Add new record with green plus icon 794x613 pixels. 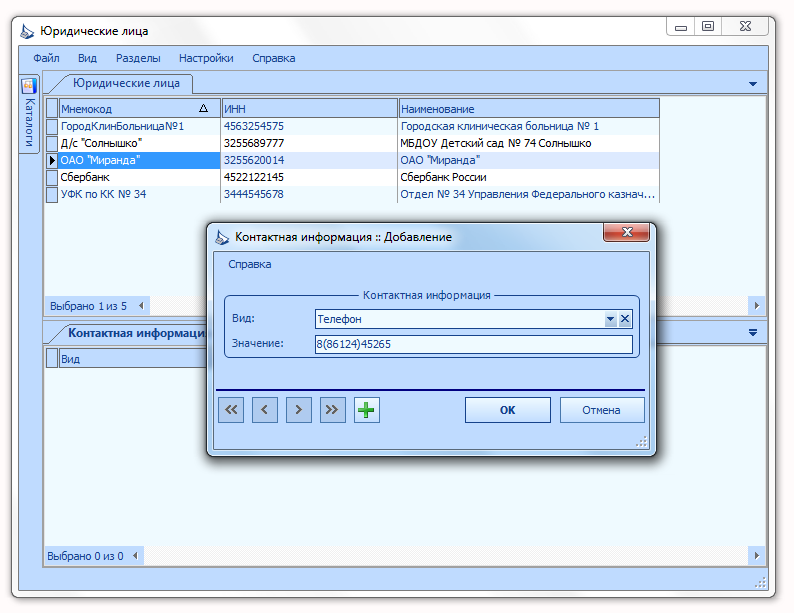tap(367, 410)
